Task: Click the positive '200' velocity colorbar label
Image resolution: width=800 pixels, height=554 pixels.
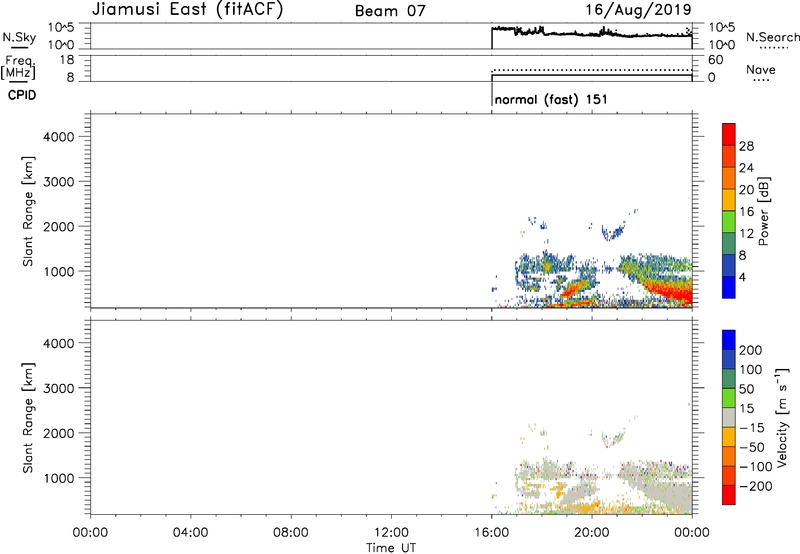Action: click(751, 350)
